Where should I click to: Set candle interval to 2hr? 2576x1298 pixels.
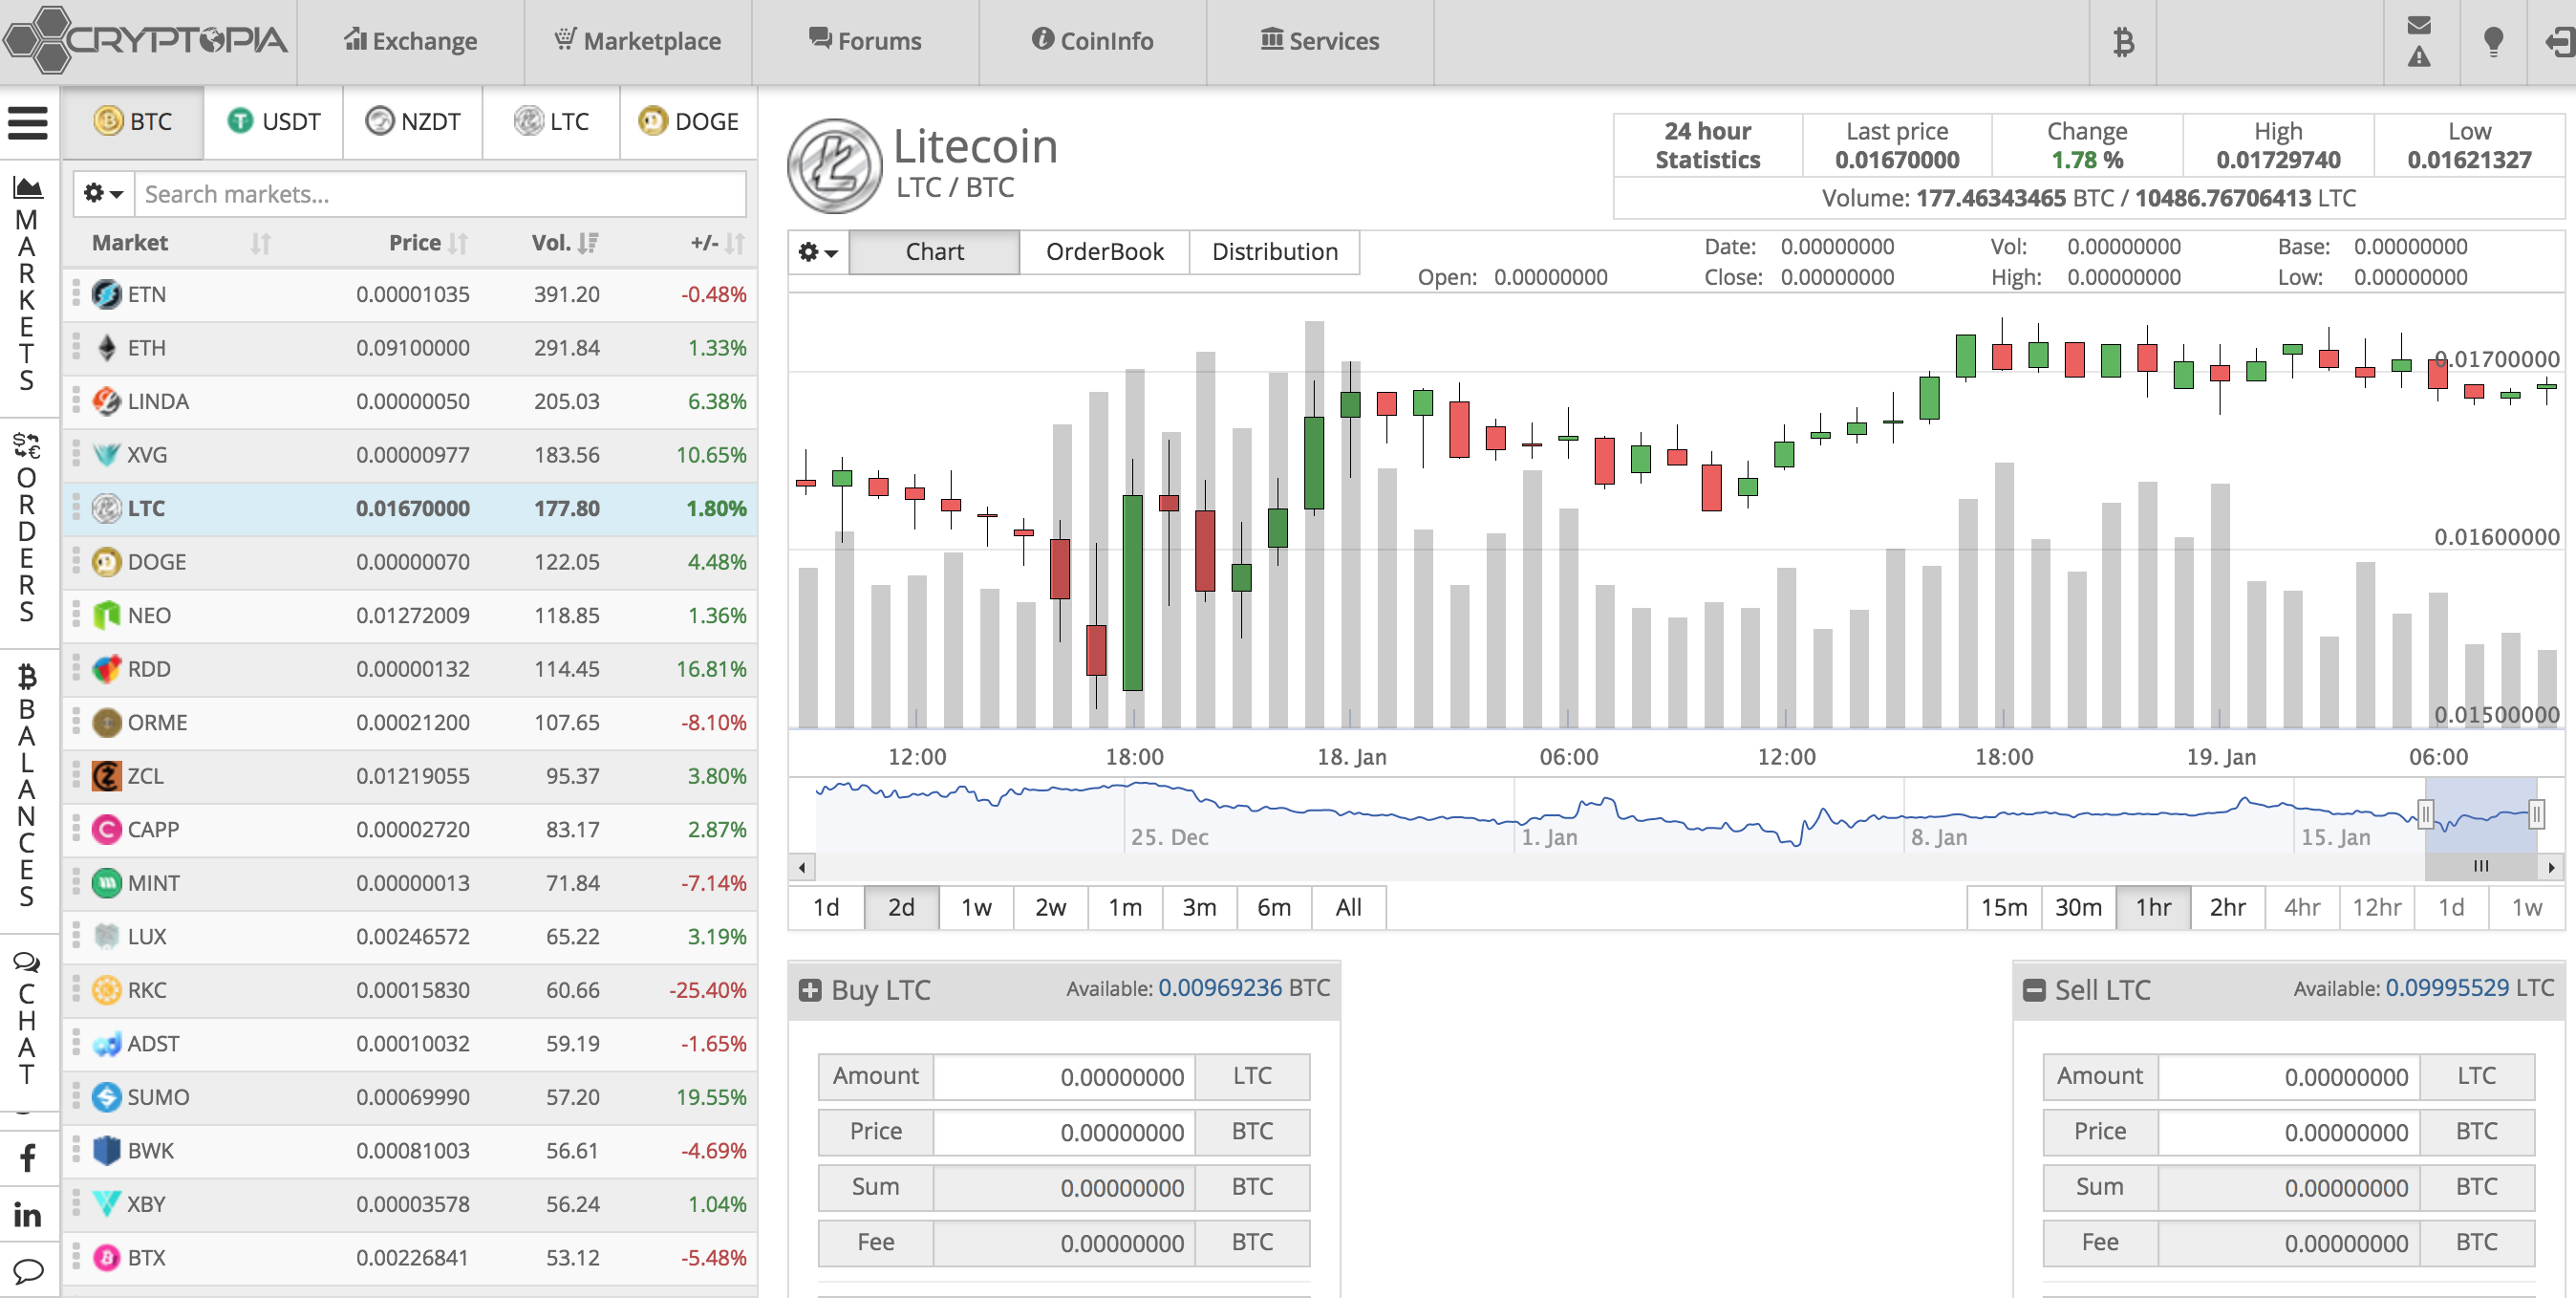[2227, 907]
